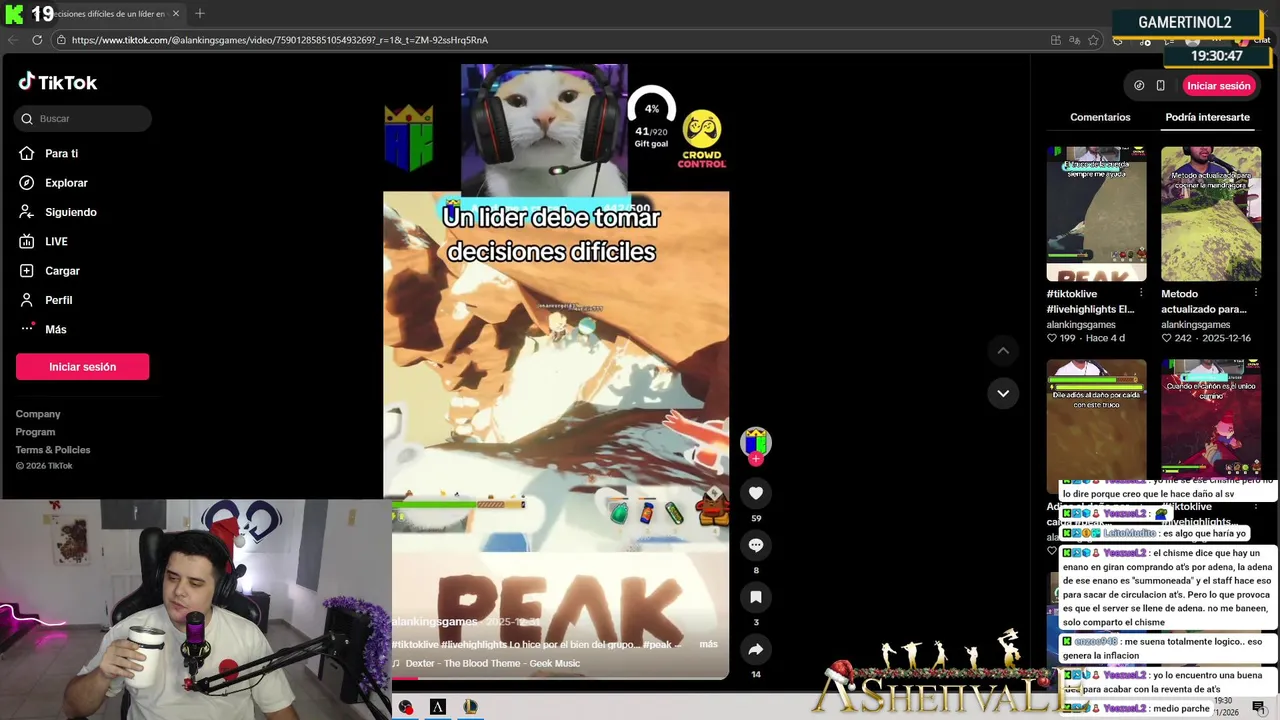This screenshot has width=1280, height=720.
Task: Open a new browser tab
Action: [200, 14]
